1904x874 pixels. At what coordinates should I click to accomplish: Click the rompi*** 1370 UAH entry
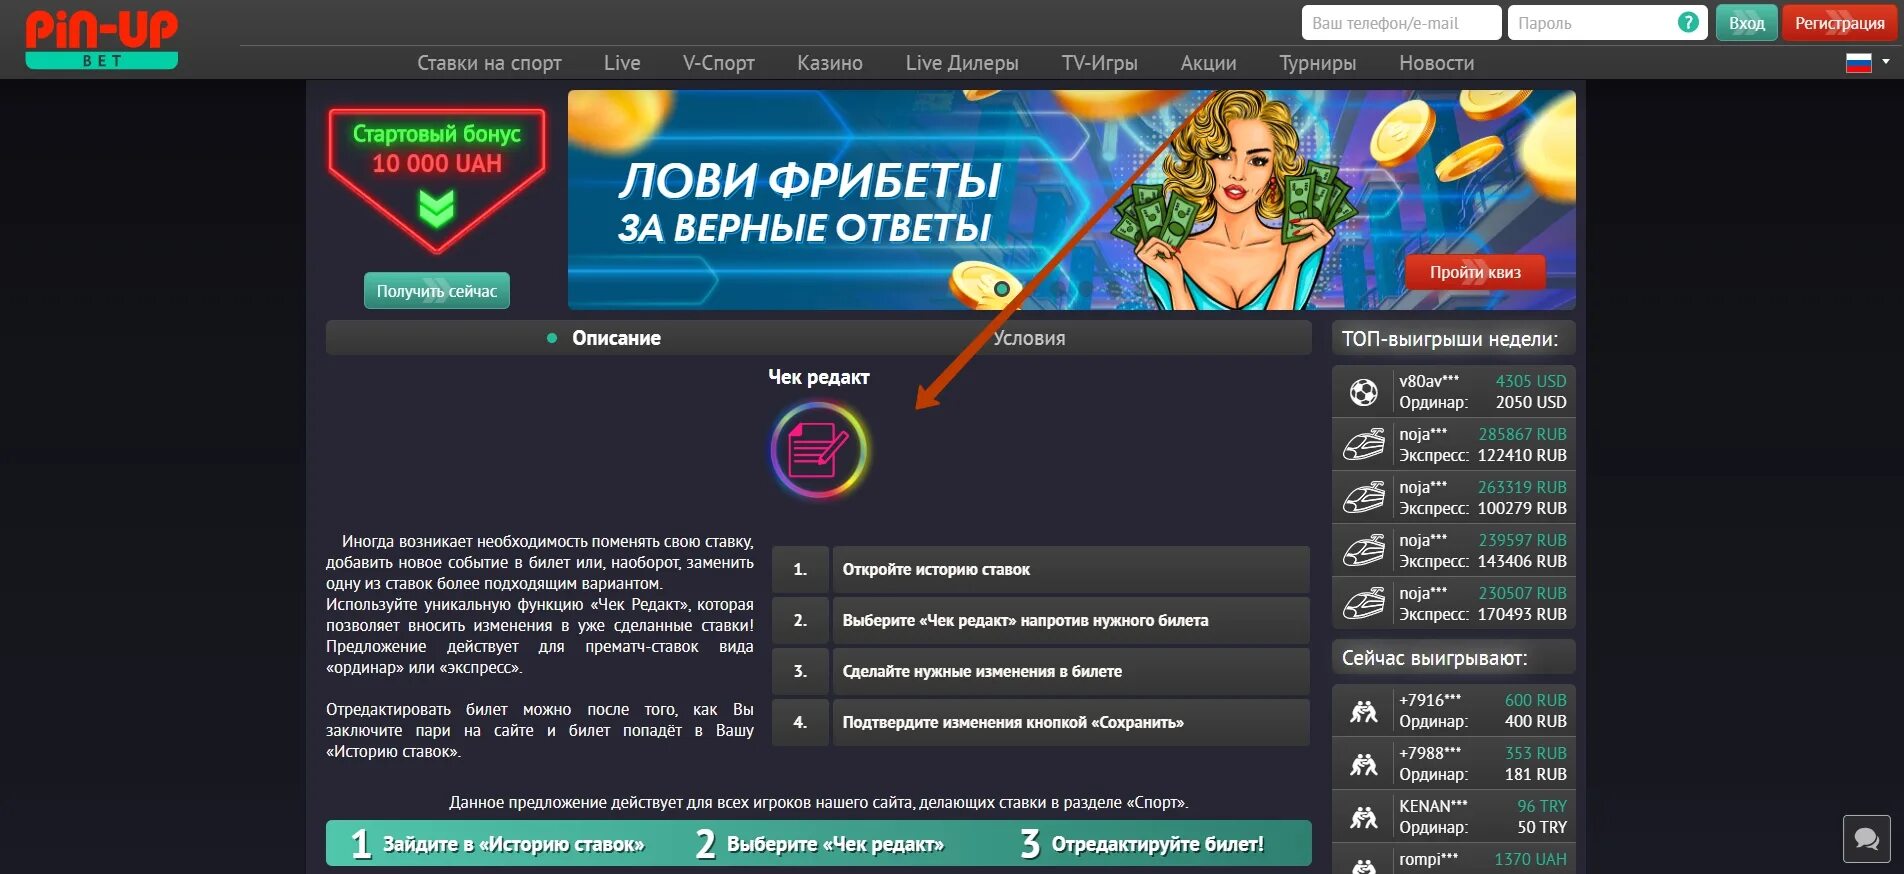click(1453, 861)
